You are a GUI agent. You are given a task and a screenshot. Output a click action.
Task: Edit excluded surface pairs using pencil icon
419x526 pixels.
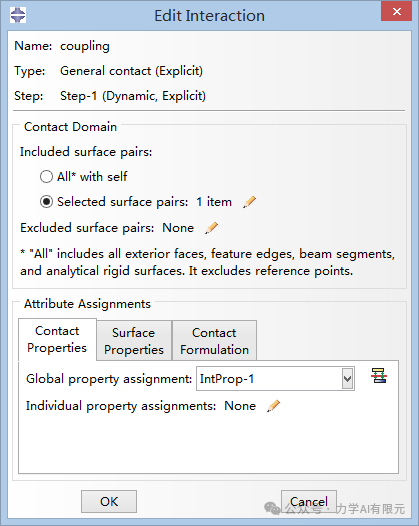click(212, 228)
